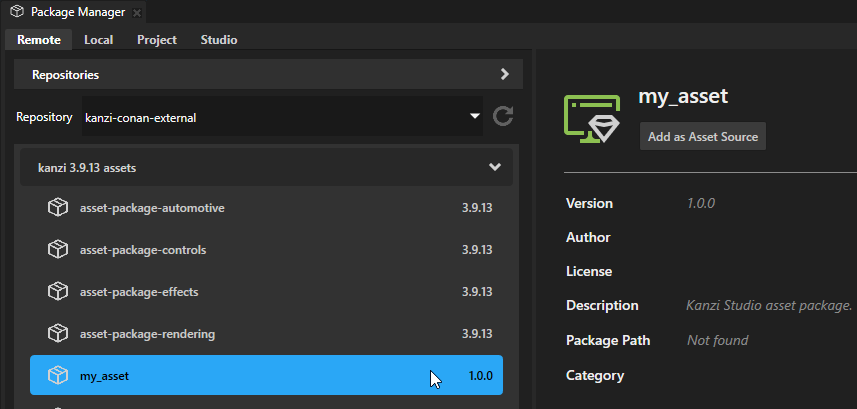The width and height of the screenshot is (857, 409).
Task: Select asset-package-rendering package name
Action: click(148, 334)
